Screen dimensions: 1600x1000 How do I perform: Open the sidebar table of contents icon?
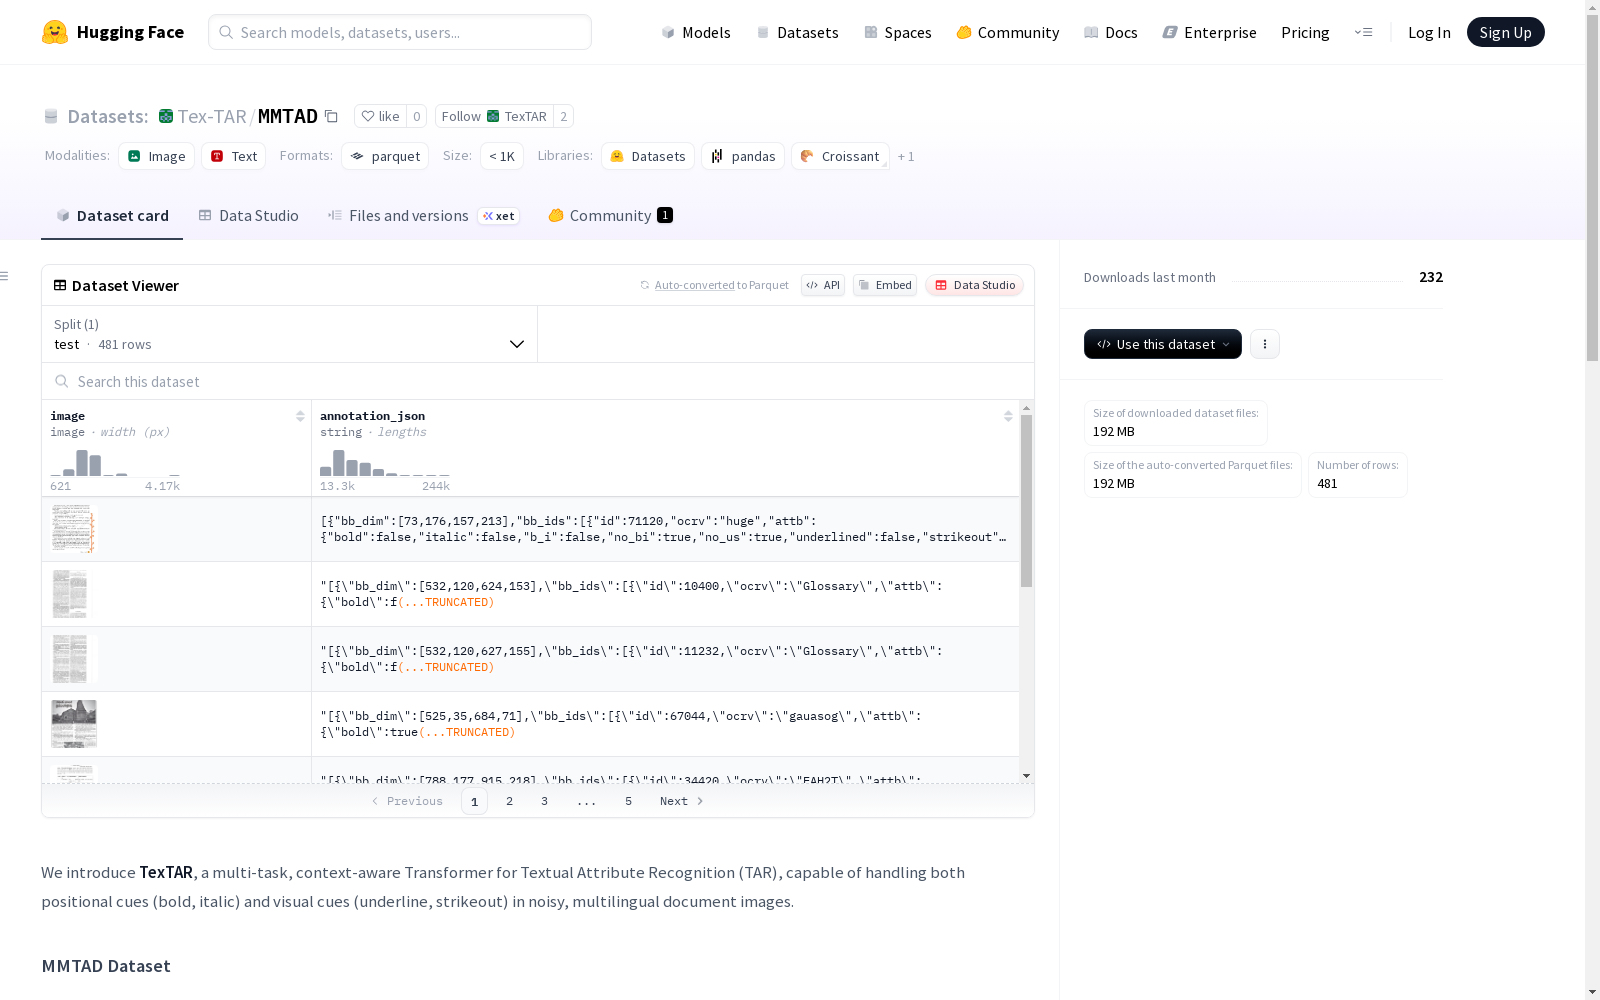(x=5, y=276)
